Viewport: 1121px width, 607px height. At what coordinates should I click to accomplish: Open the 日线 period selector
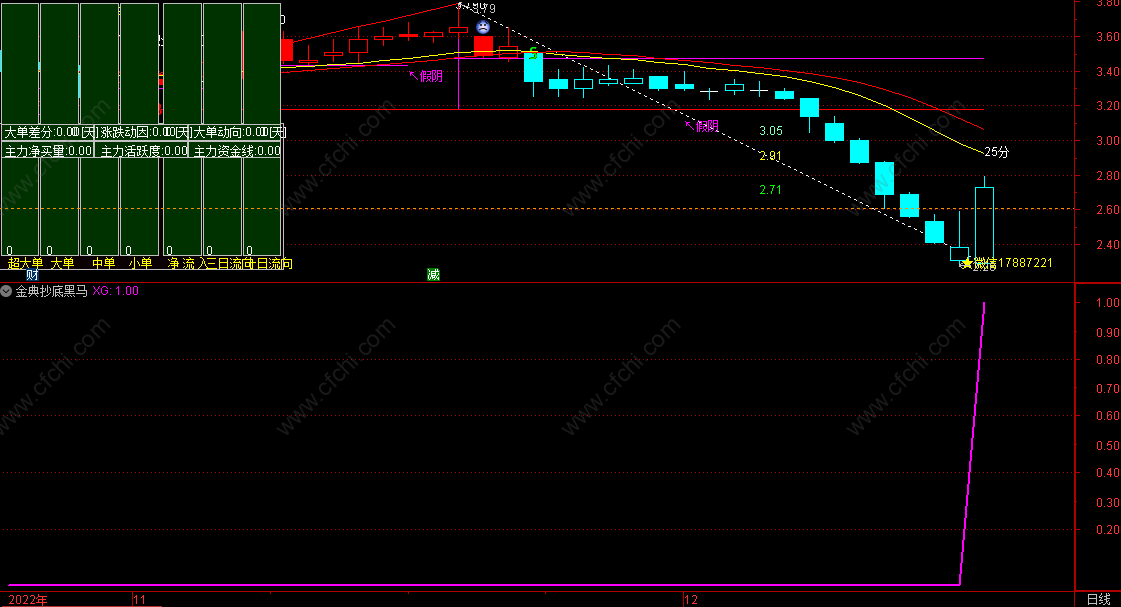coord(1098,599)
